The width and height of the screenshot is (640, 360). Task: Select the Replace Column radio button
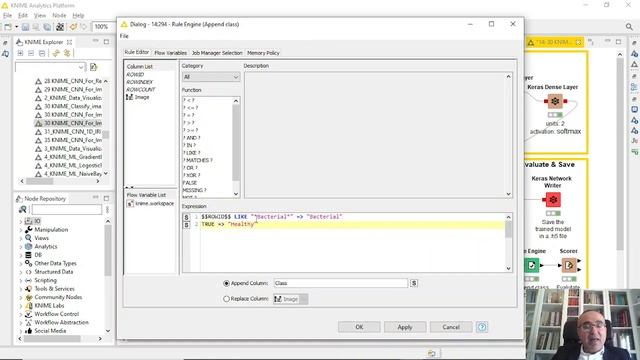tap(226, 299)
